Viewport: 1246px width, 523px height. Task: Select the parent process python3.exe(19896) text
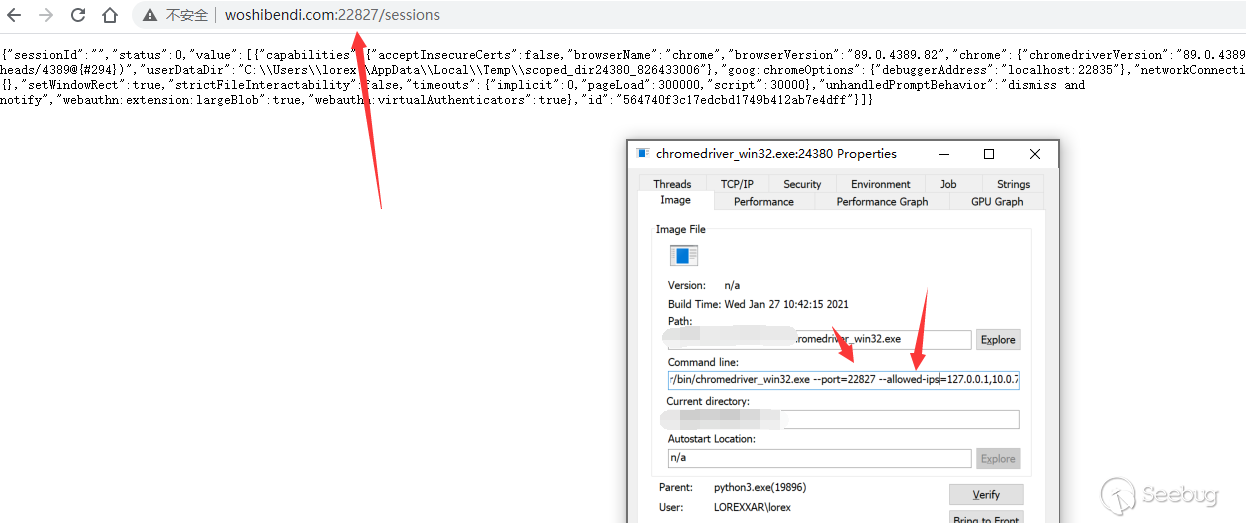tap(760, 488)
